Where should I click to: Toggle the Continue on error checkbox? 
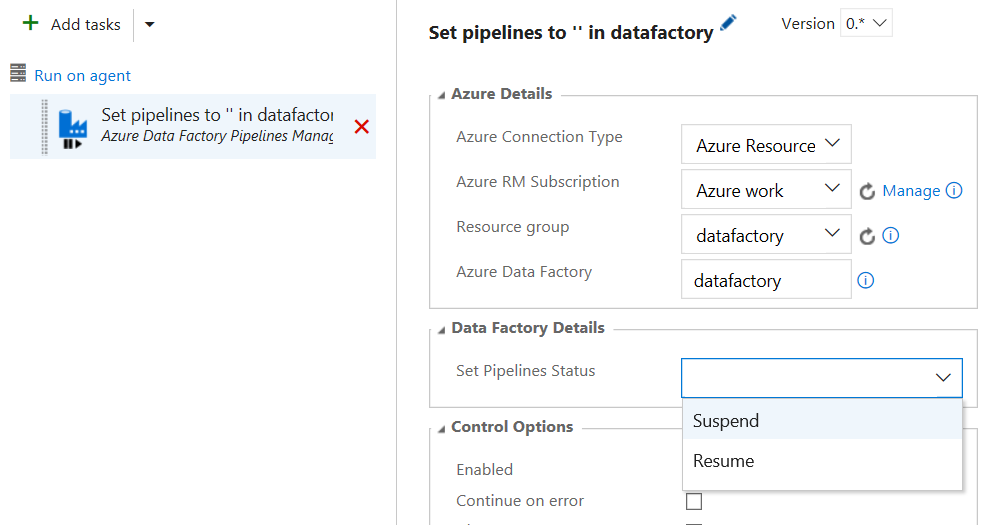pyautogui.click(x=694, y=501)
